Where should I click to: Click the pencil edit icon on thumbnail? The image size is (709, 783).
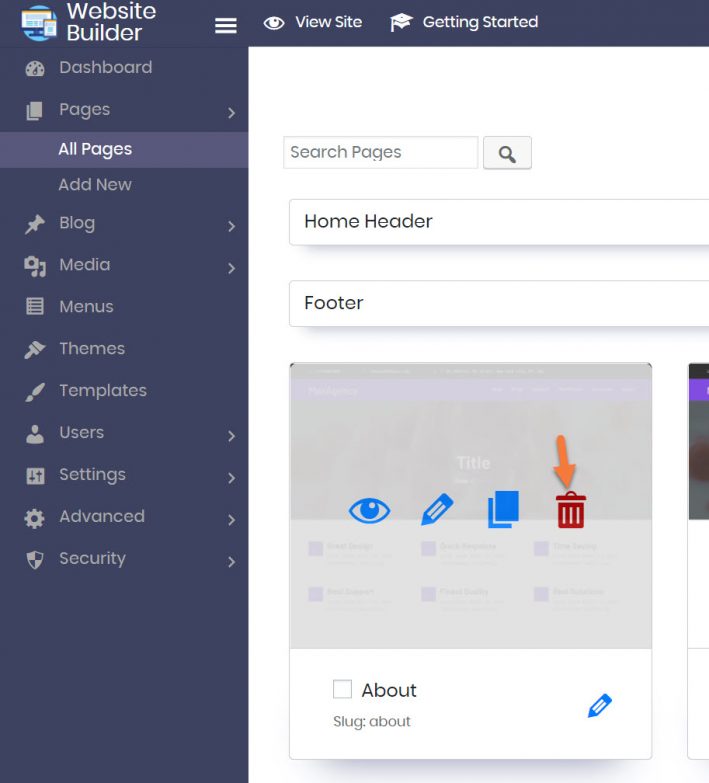coord(437,510)
